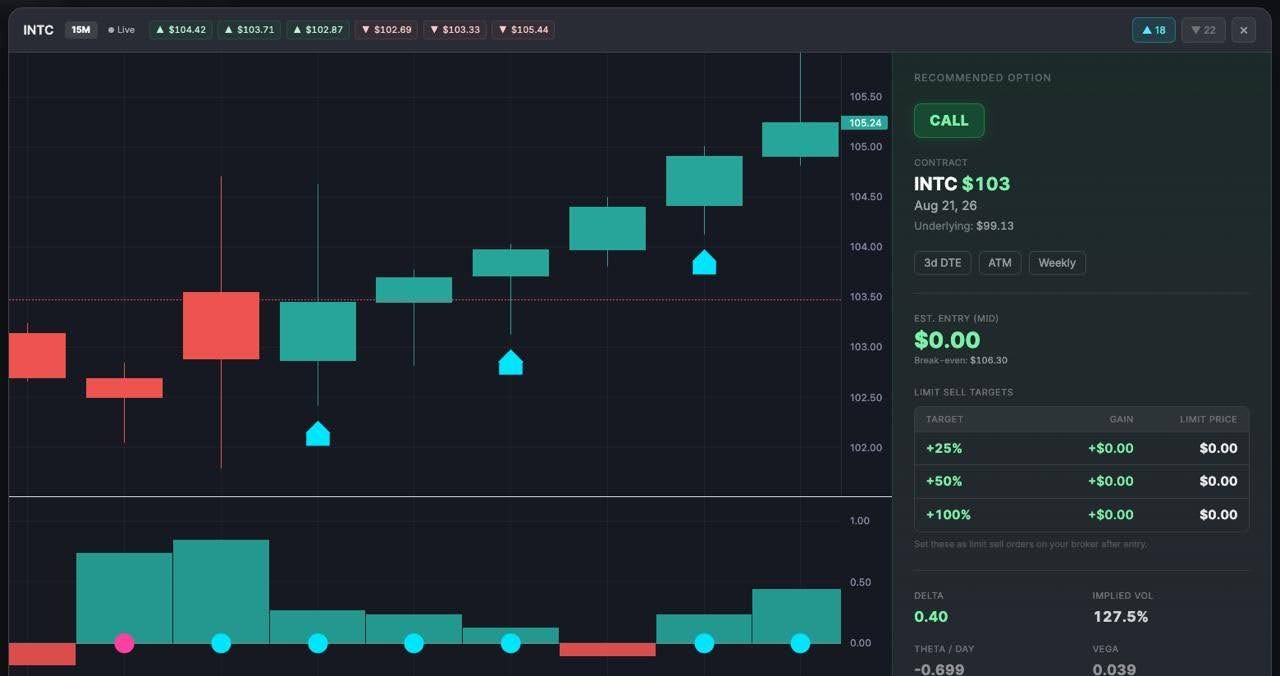
Task: Click the cyan up-arrow signal near $103.00
Action: [510, 362]
